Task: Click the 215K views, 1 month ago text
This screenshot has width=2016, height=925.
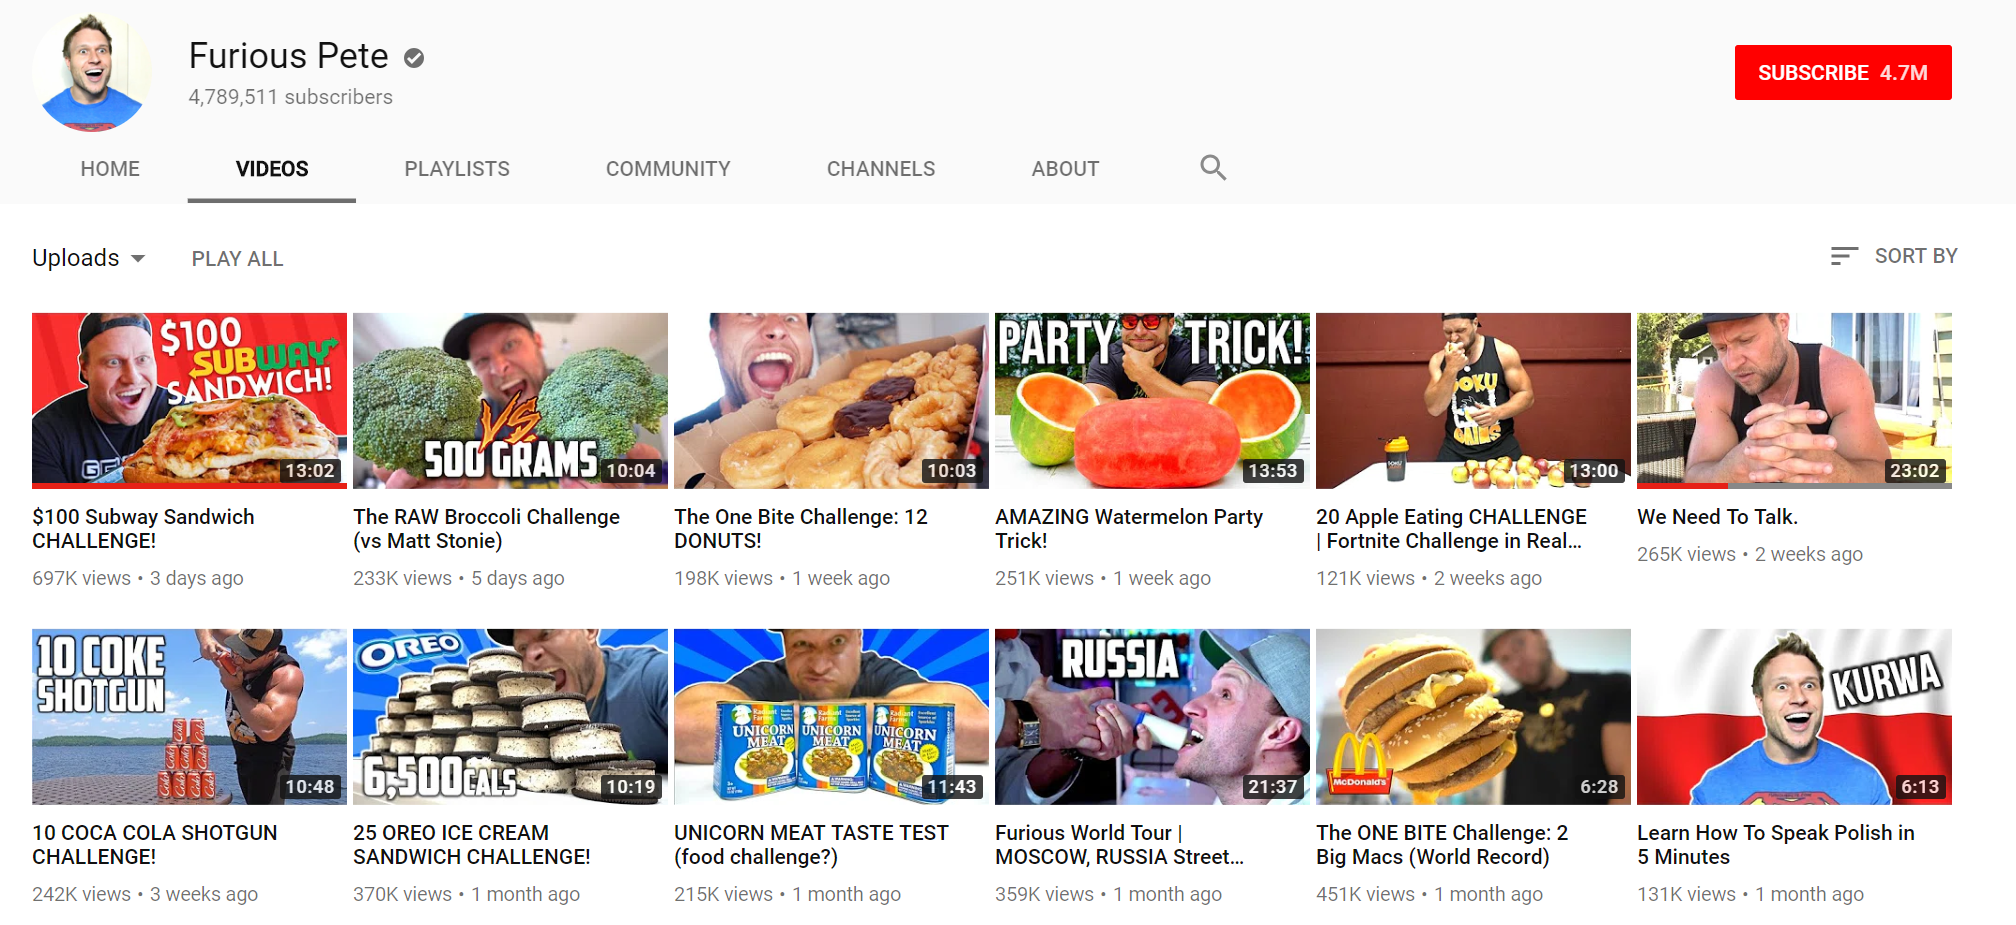Action: point(788,894)
